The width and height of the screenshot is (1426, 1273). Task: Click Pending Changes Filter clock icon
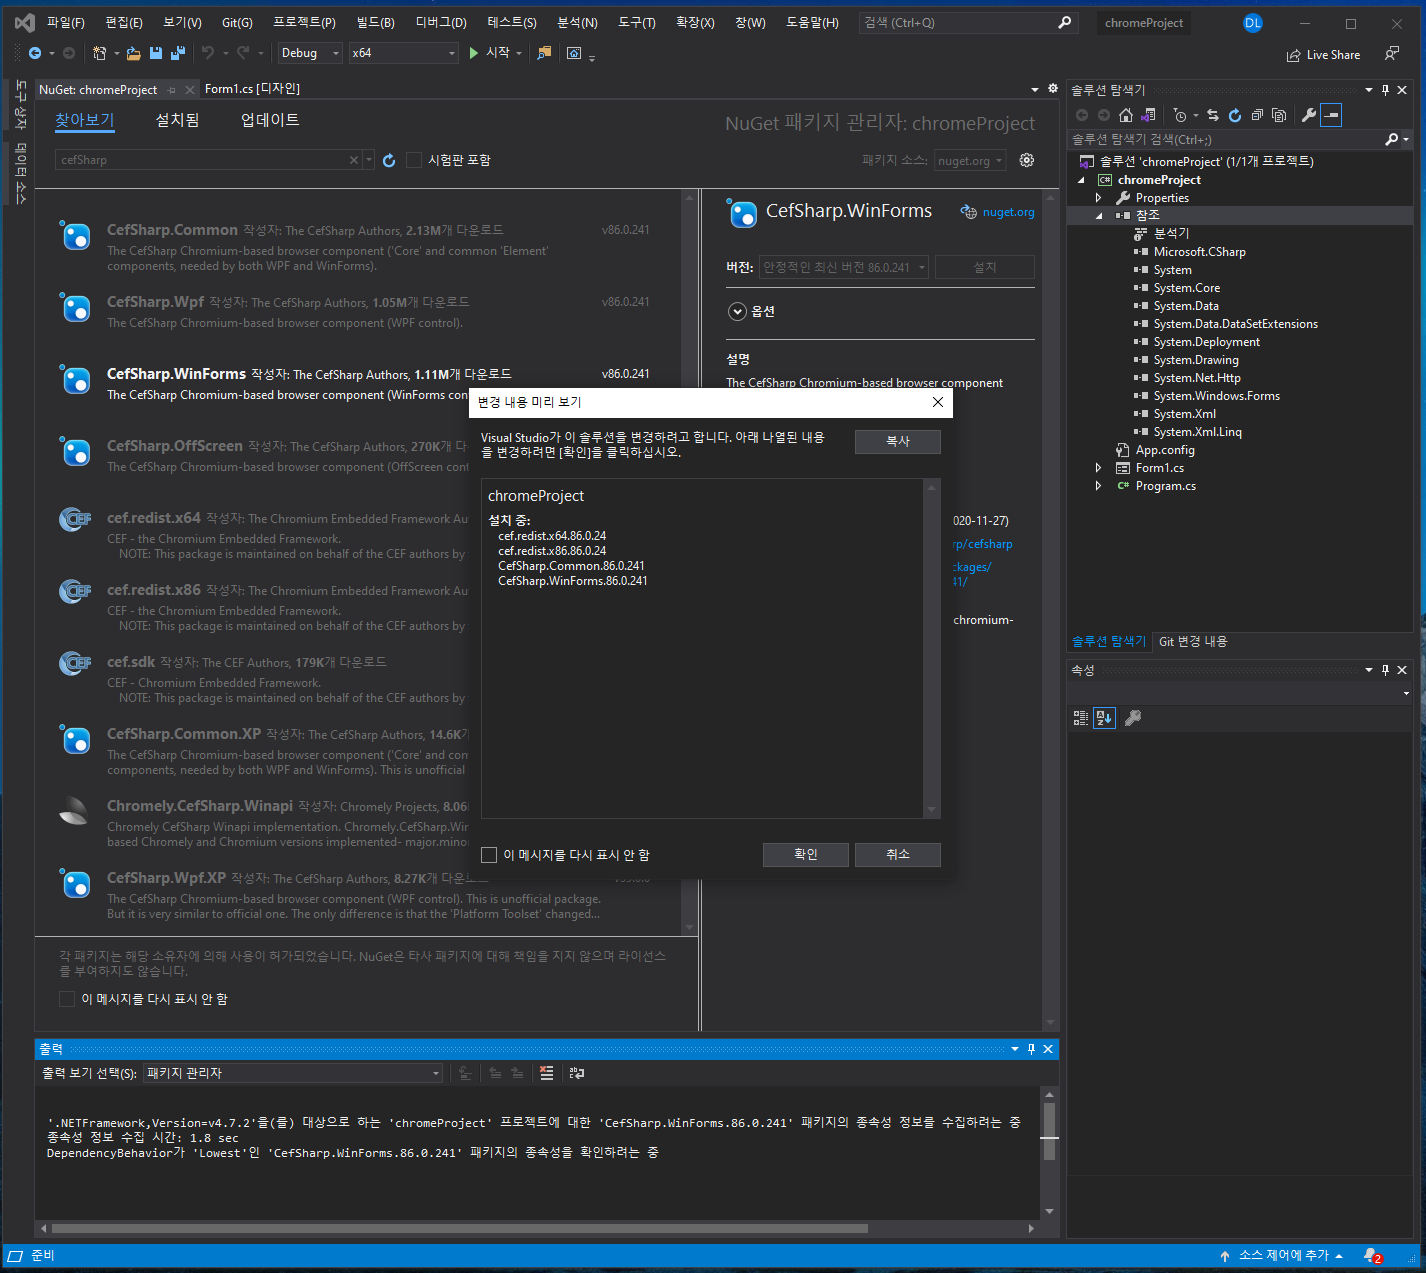[x=1180, y=115]
